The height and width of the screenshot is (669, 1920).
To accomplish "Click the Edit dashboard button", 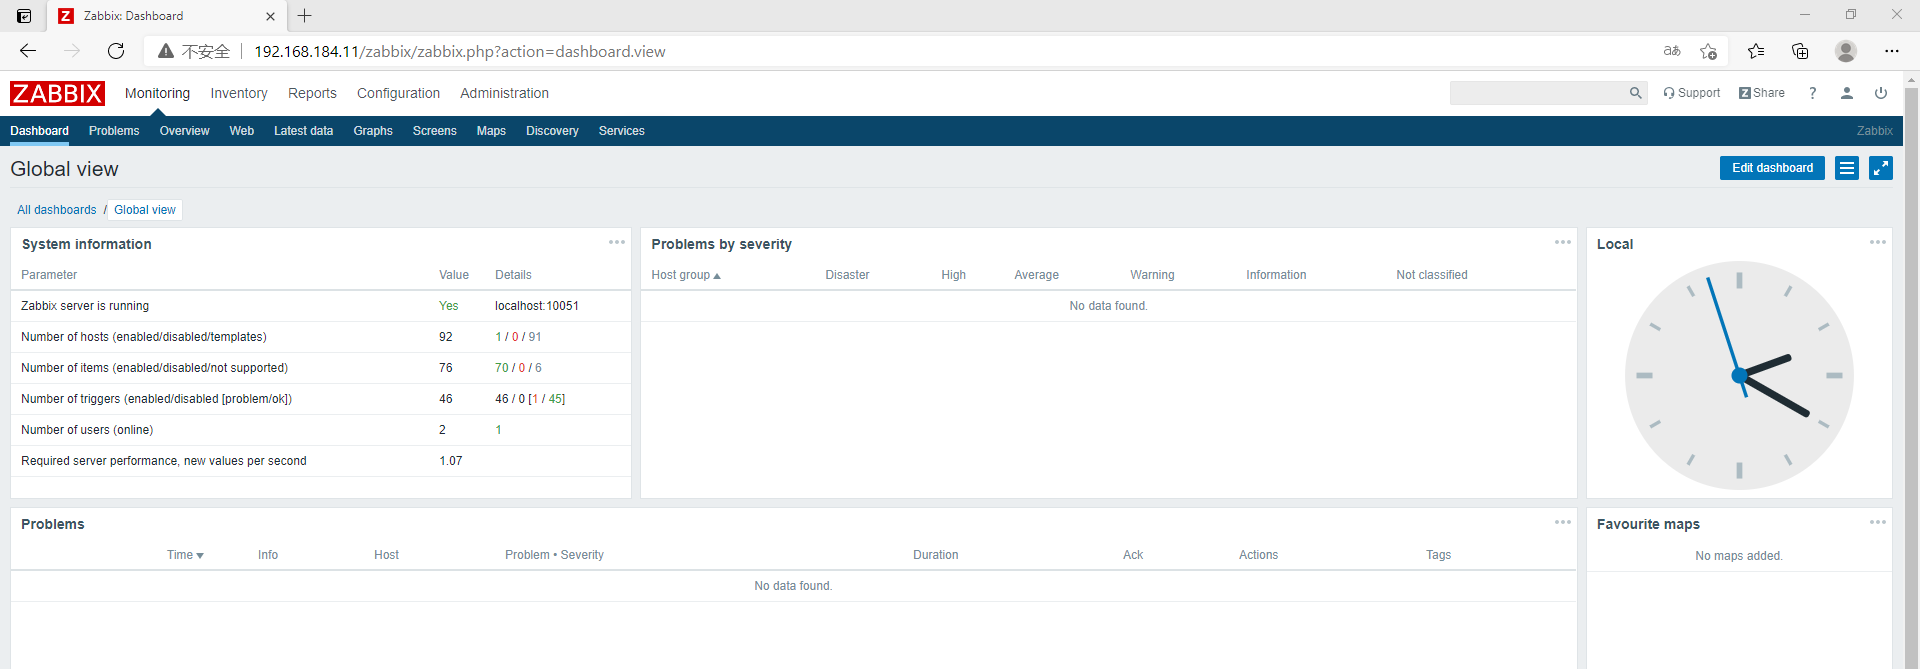I will click(1772, 168).
